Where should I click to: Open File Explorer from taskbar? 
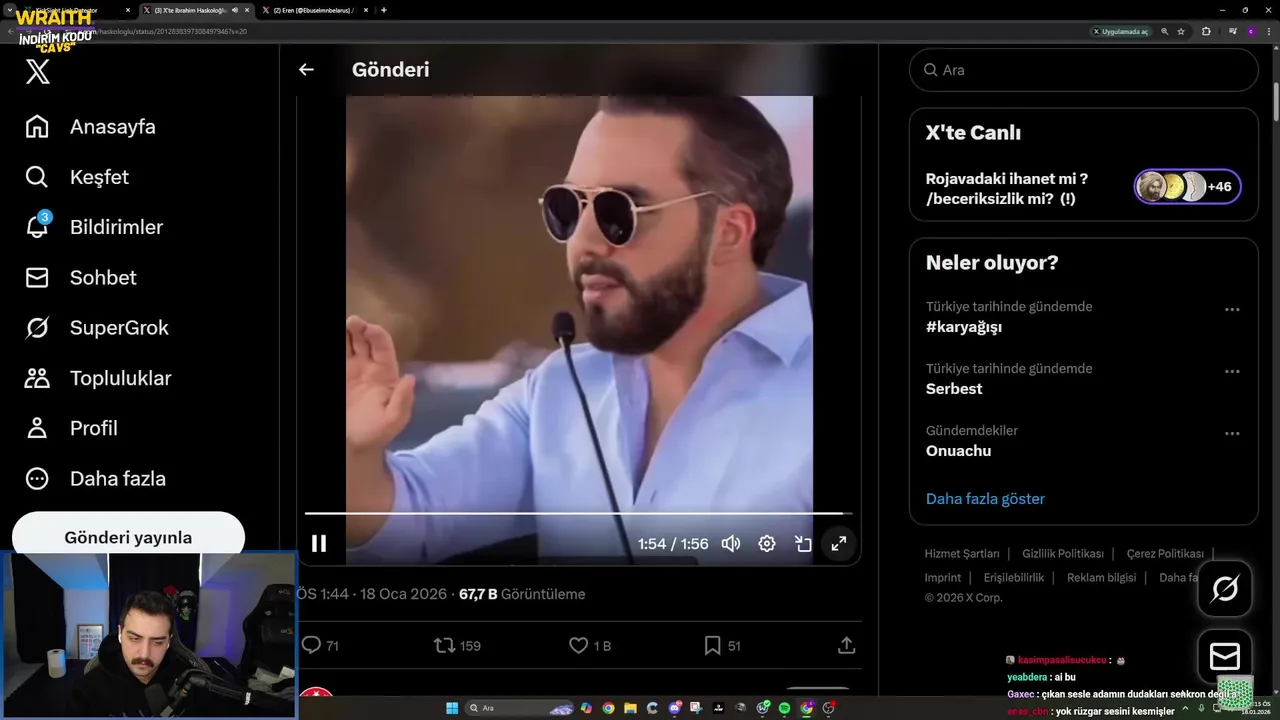point(630,708)
